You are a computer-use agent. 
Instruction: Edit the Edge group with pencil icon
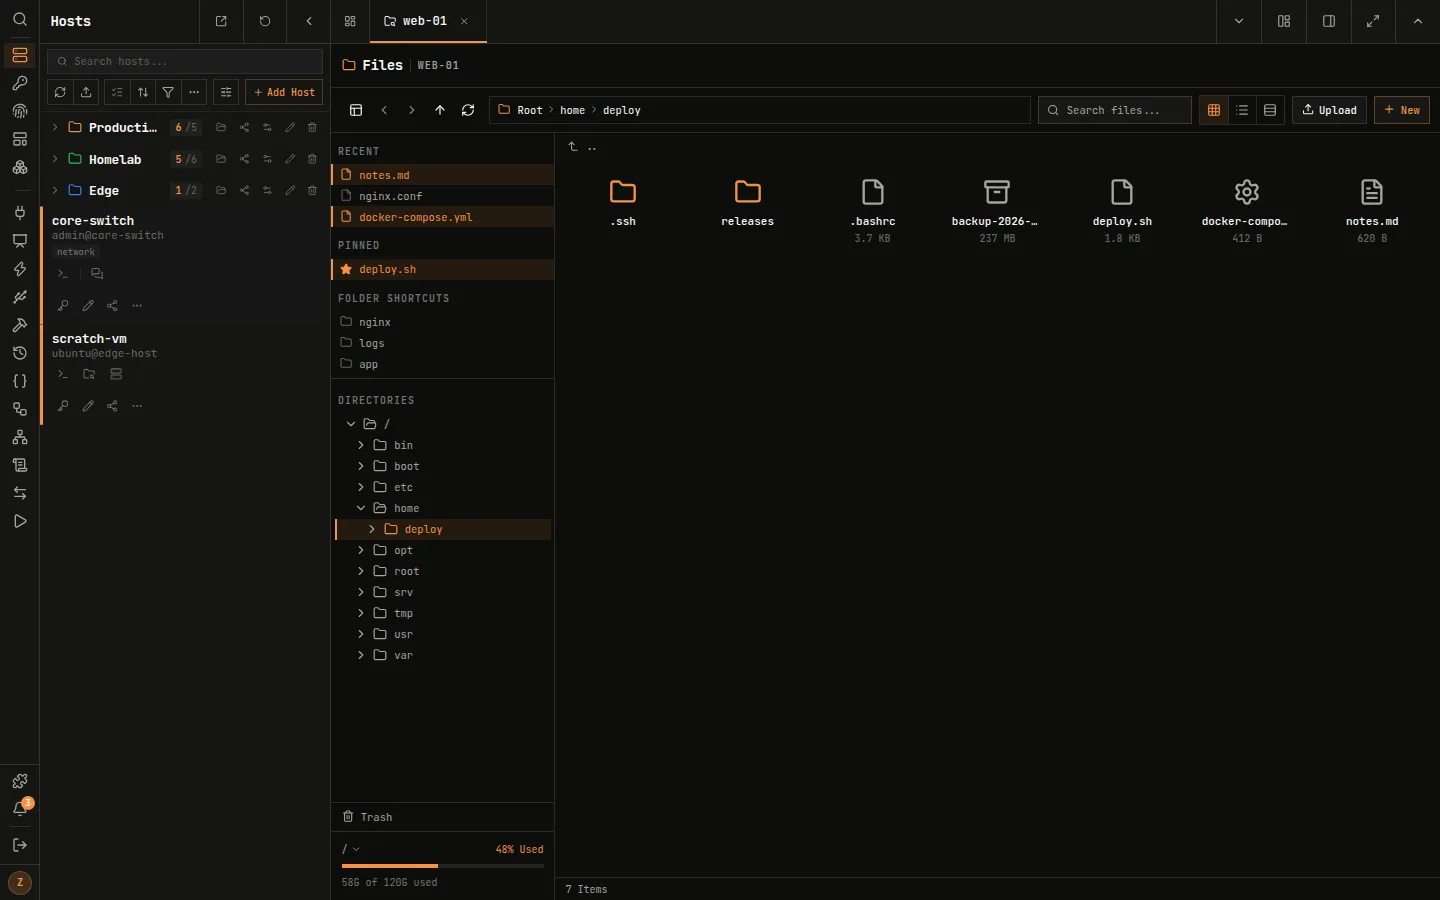click(290, 190)
